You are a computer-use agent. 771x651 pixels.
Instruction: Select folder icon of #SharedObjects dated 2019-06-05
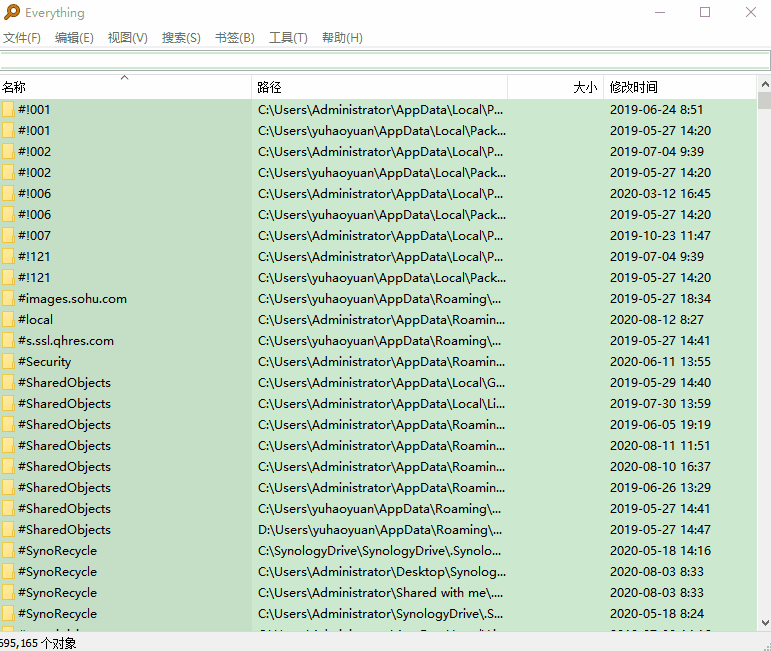pos(8,424)
